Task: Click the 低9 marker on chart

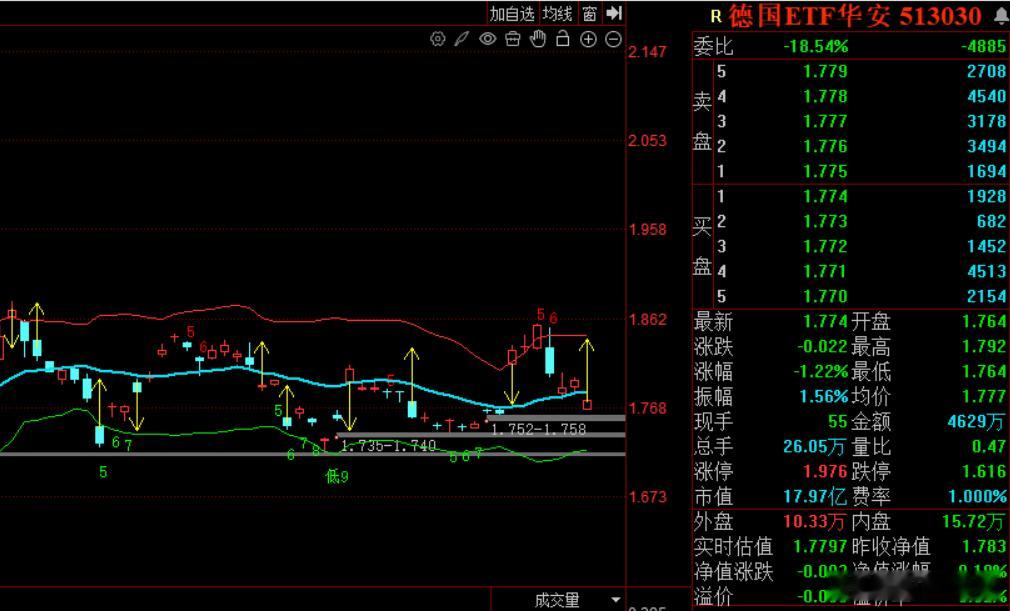Action: (x=337, y=477)
